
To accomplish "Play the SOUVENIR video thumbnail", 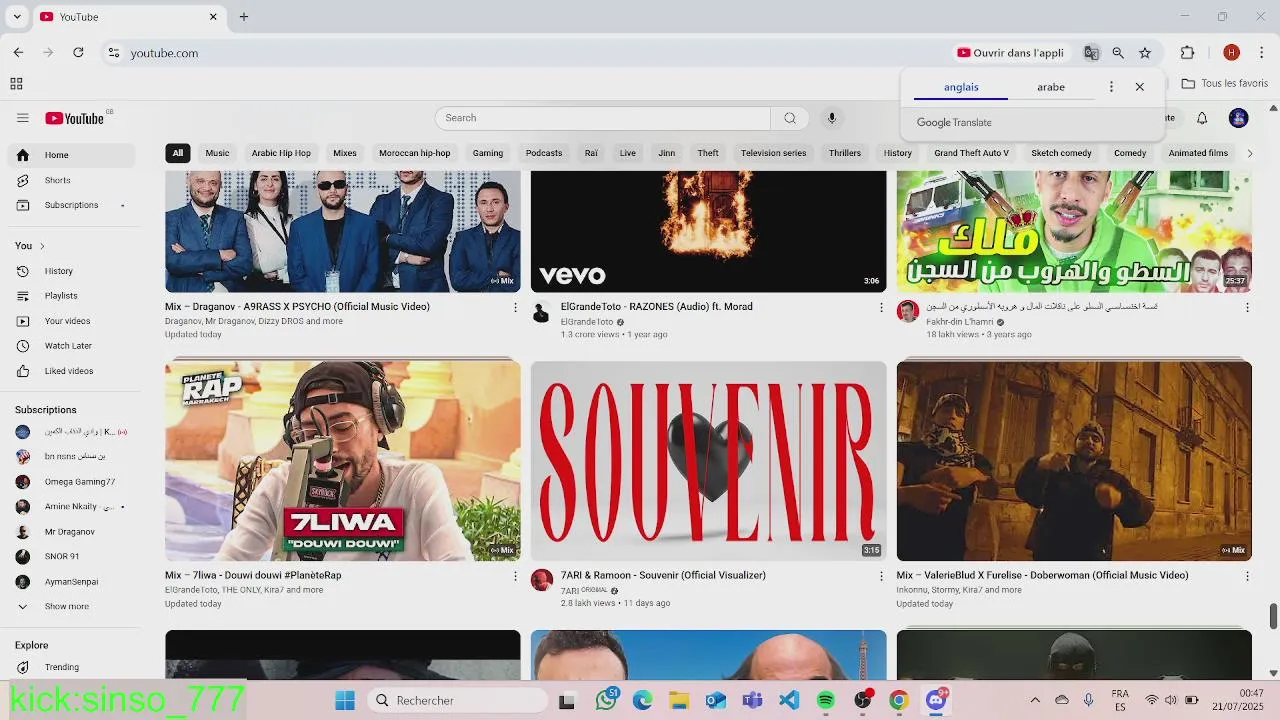I will click(x=708, y=460).
